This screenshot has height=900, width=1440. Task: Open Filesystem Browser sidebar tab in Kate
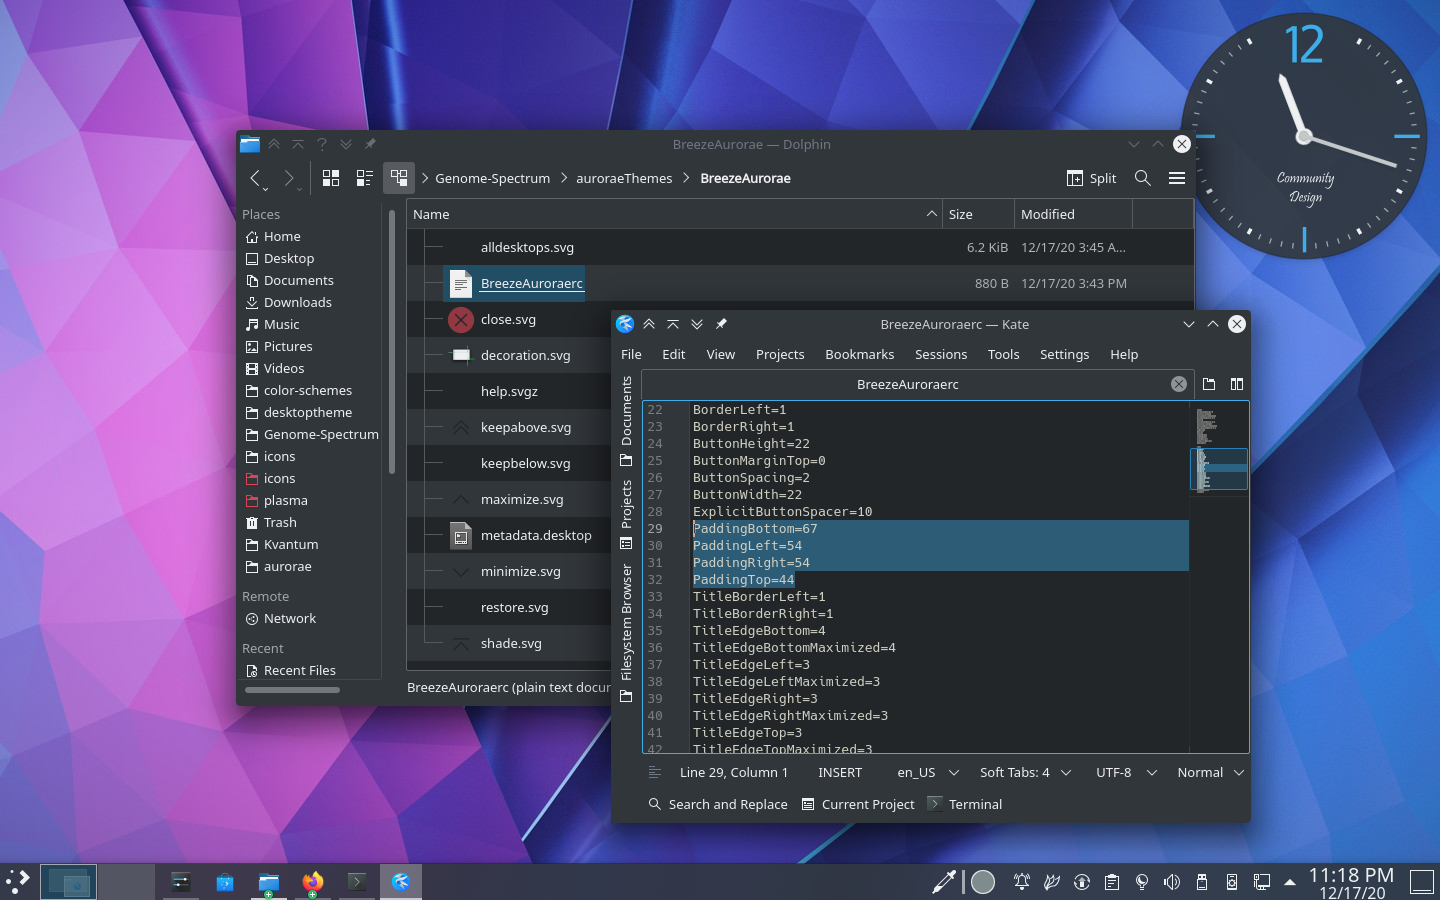[x=626, y=632]
